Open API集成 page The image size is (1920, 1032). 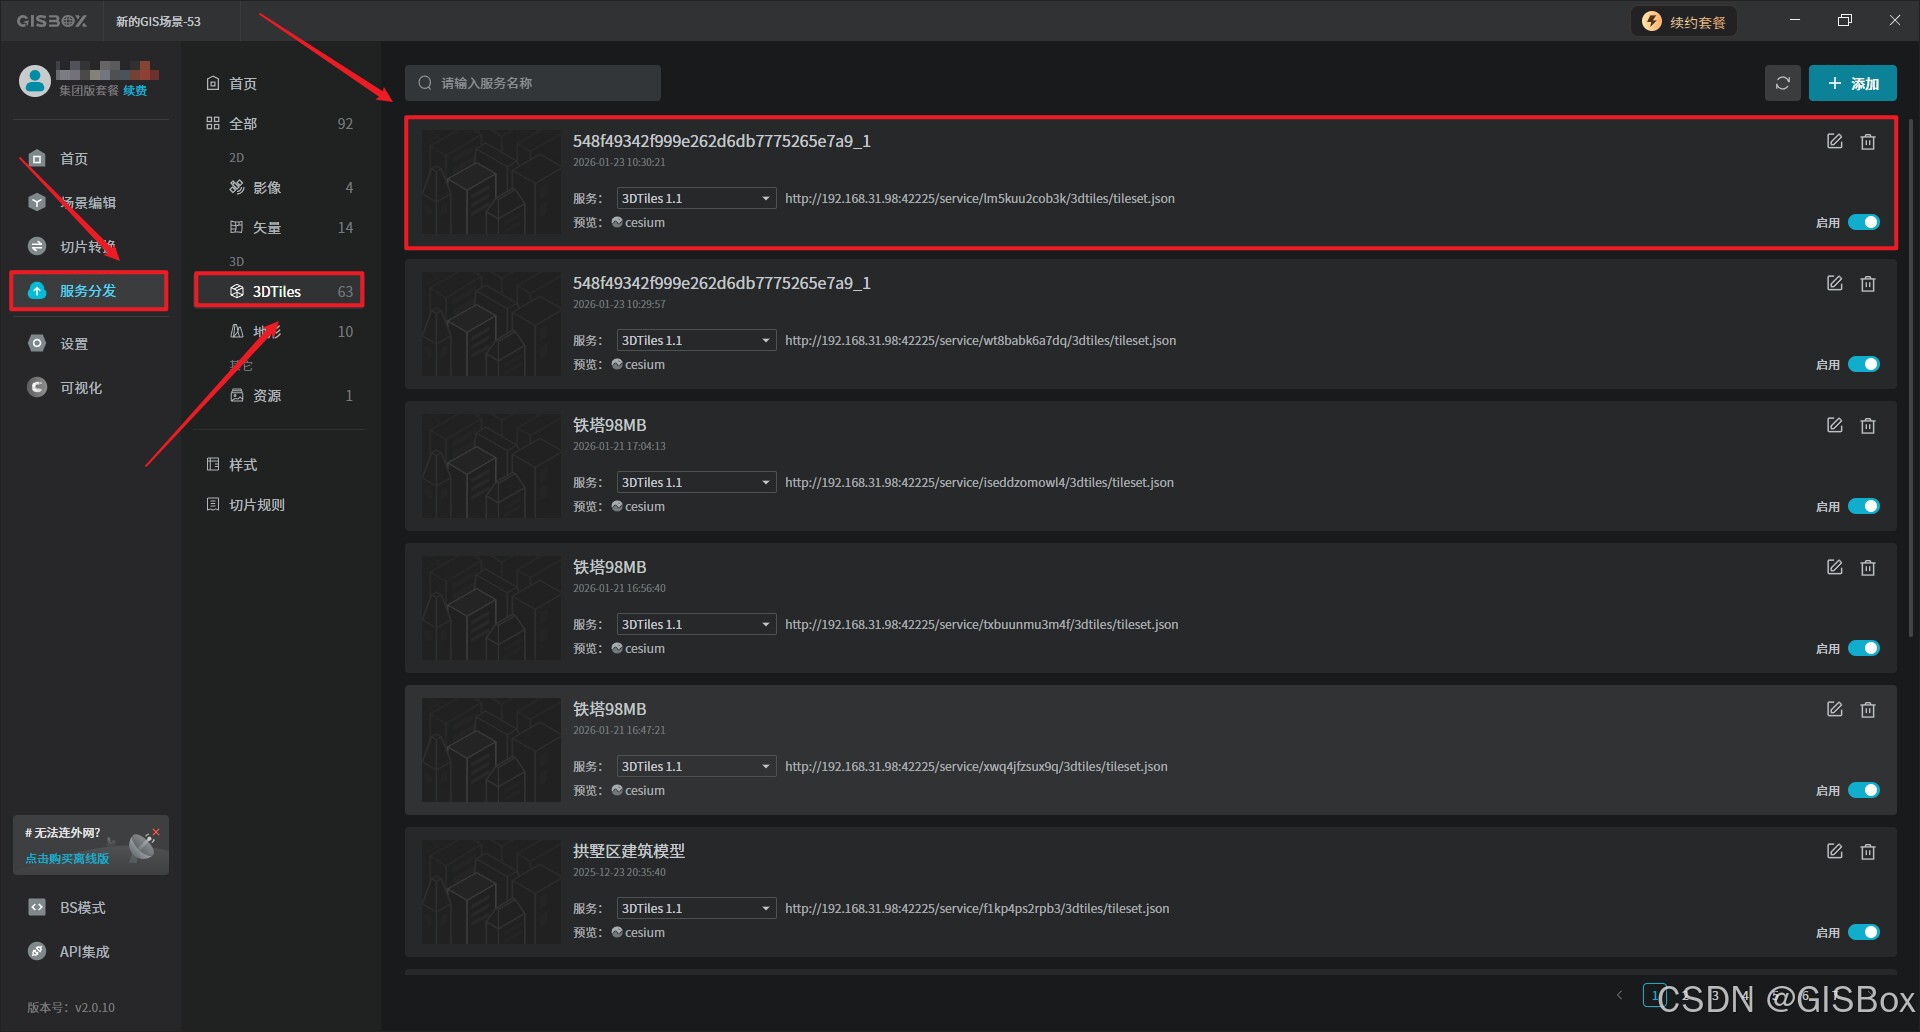[84, 951]
